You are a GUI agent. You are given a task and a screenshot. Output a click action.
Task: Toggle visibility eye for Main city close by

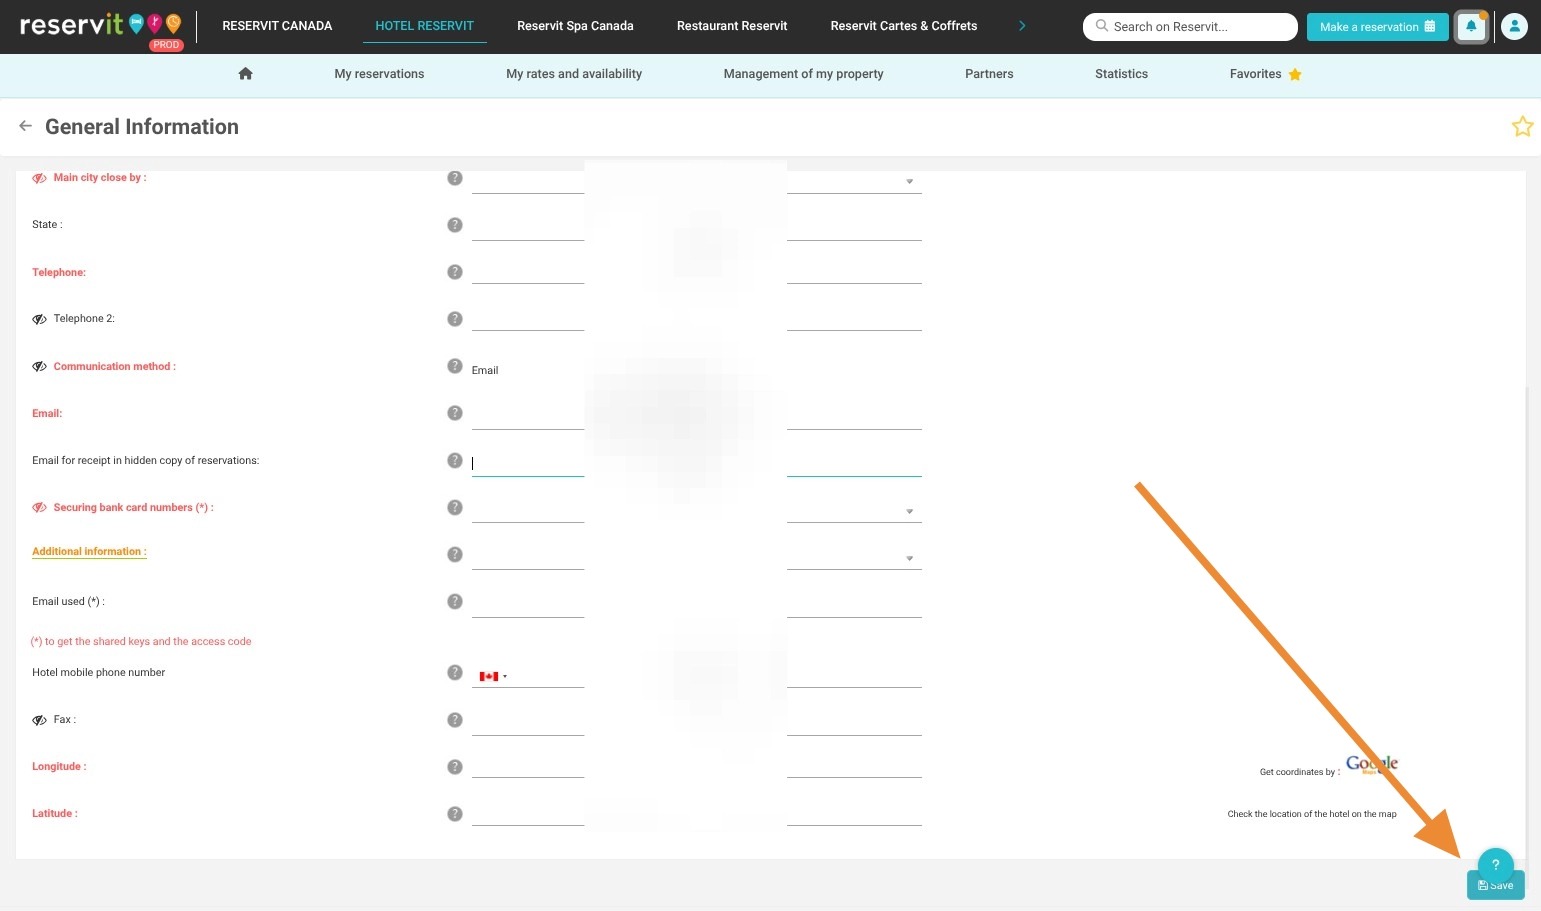click(x=39, y=178)
